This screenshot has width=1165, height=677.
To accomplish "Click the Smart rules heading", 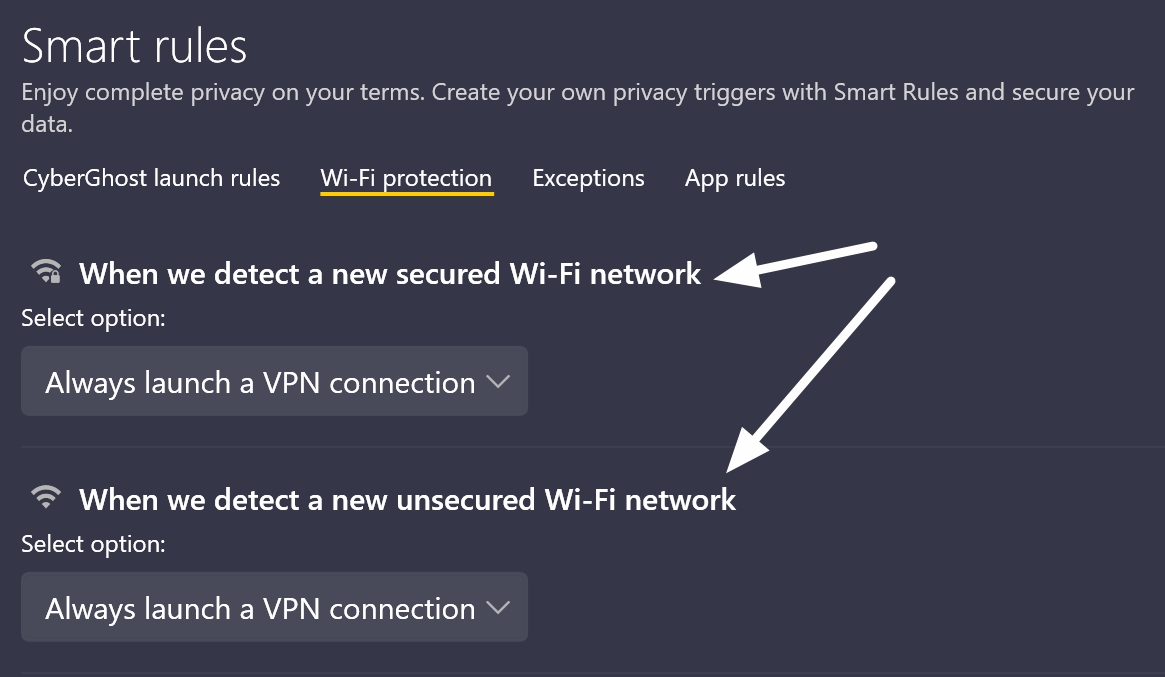I will pos(134,46).
